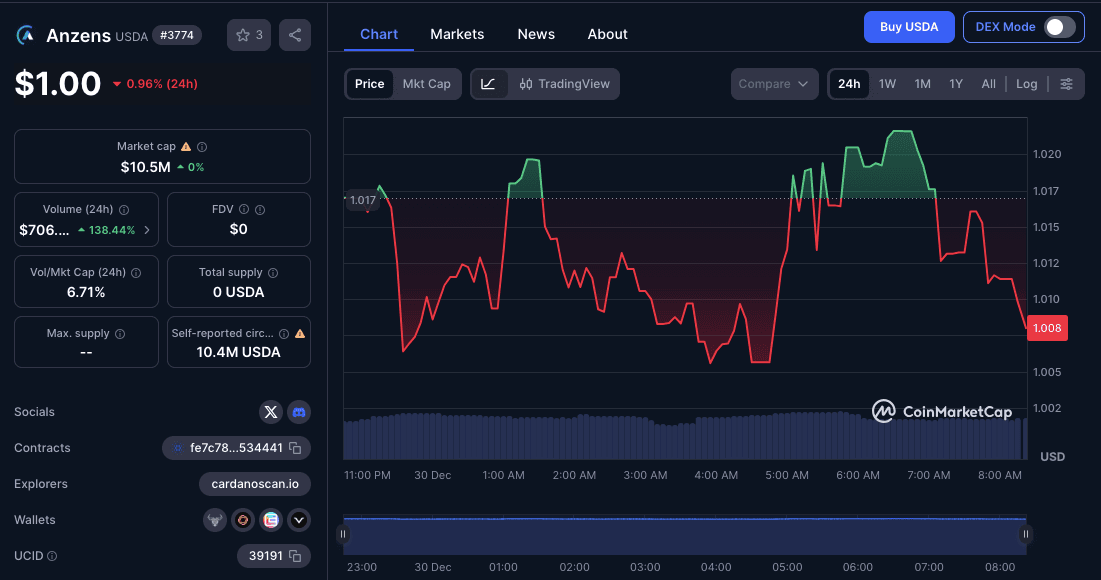Viewport: 1101px width, 580px height.
Task: Click the date range slider below the chart
Action: coord(684,534)
